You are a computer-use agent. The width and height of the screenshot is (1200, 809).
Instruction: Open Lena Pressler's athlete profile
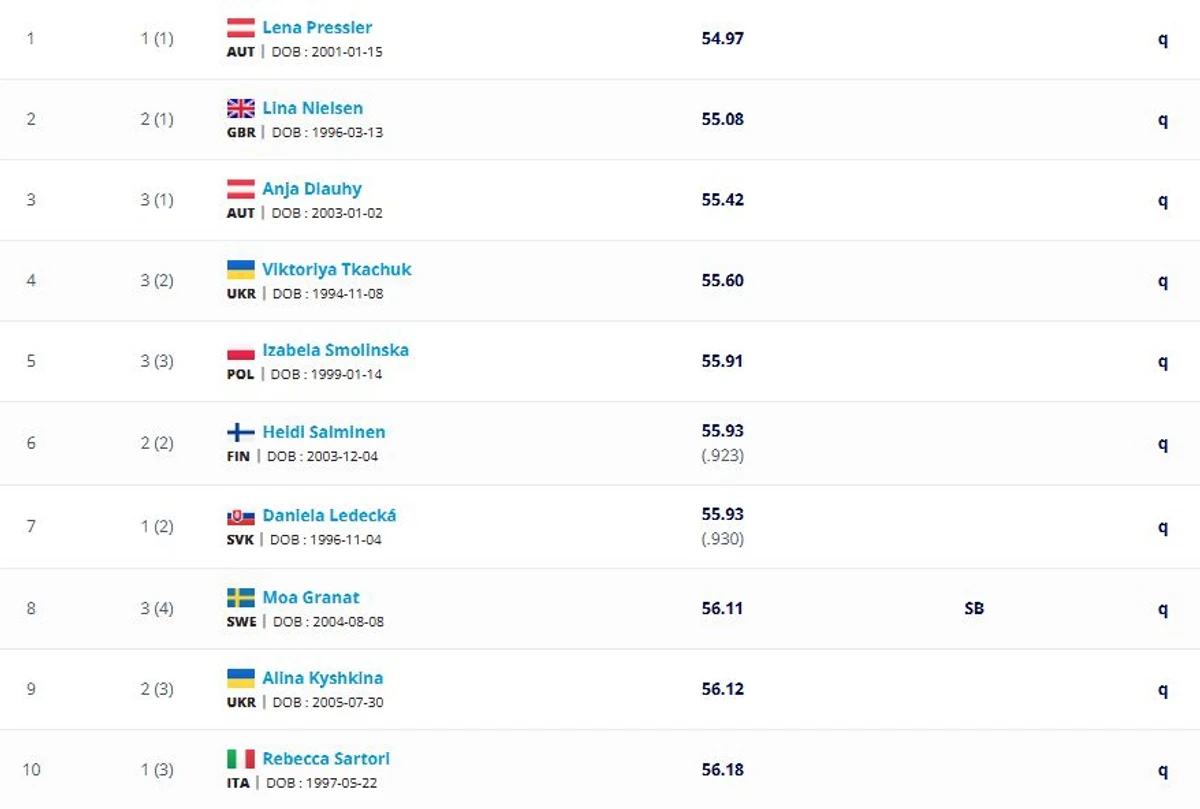317,27
